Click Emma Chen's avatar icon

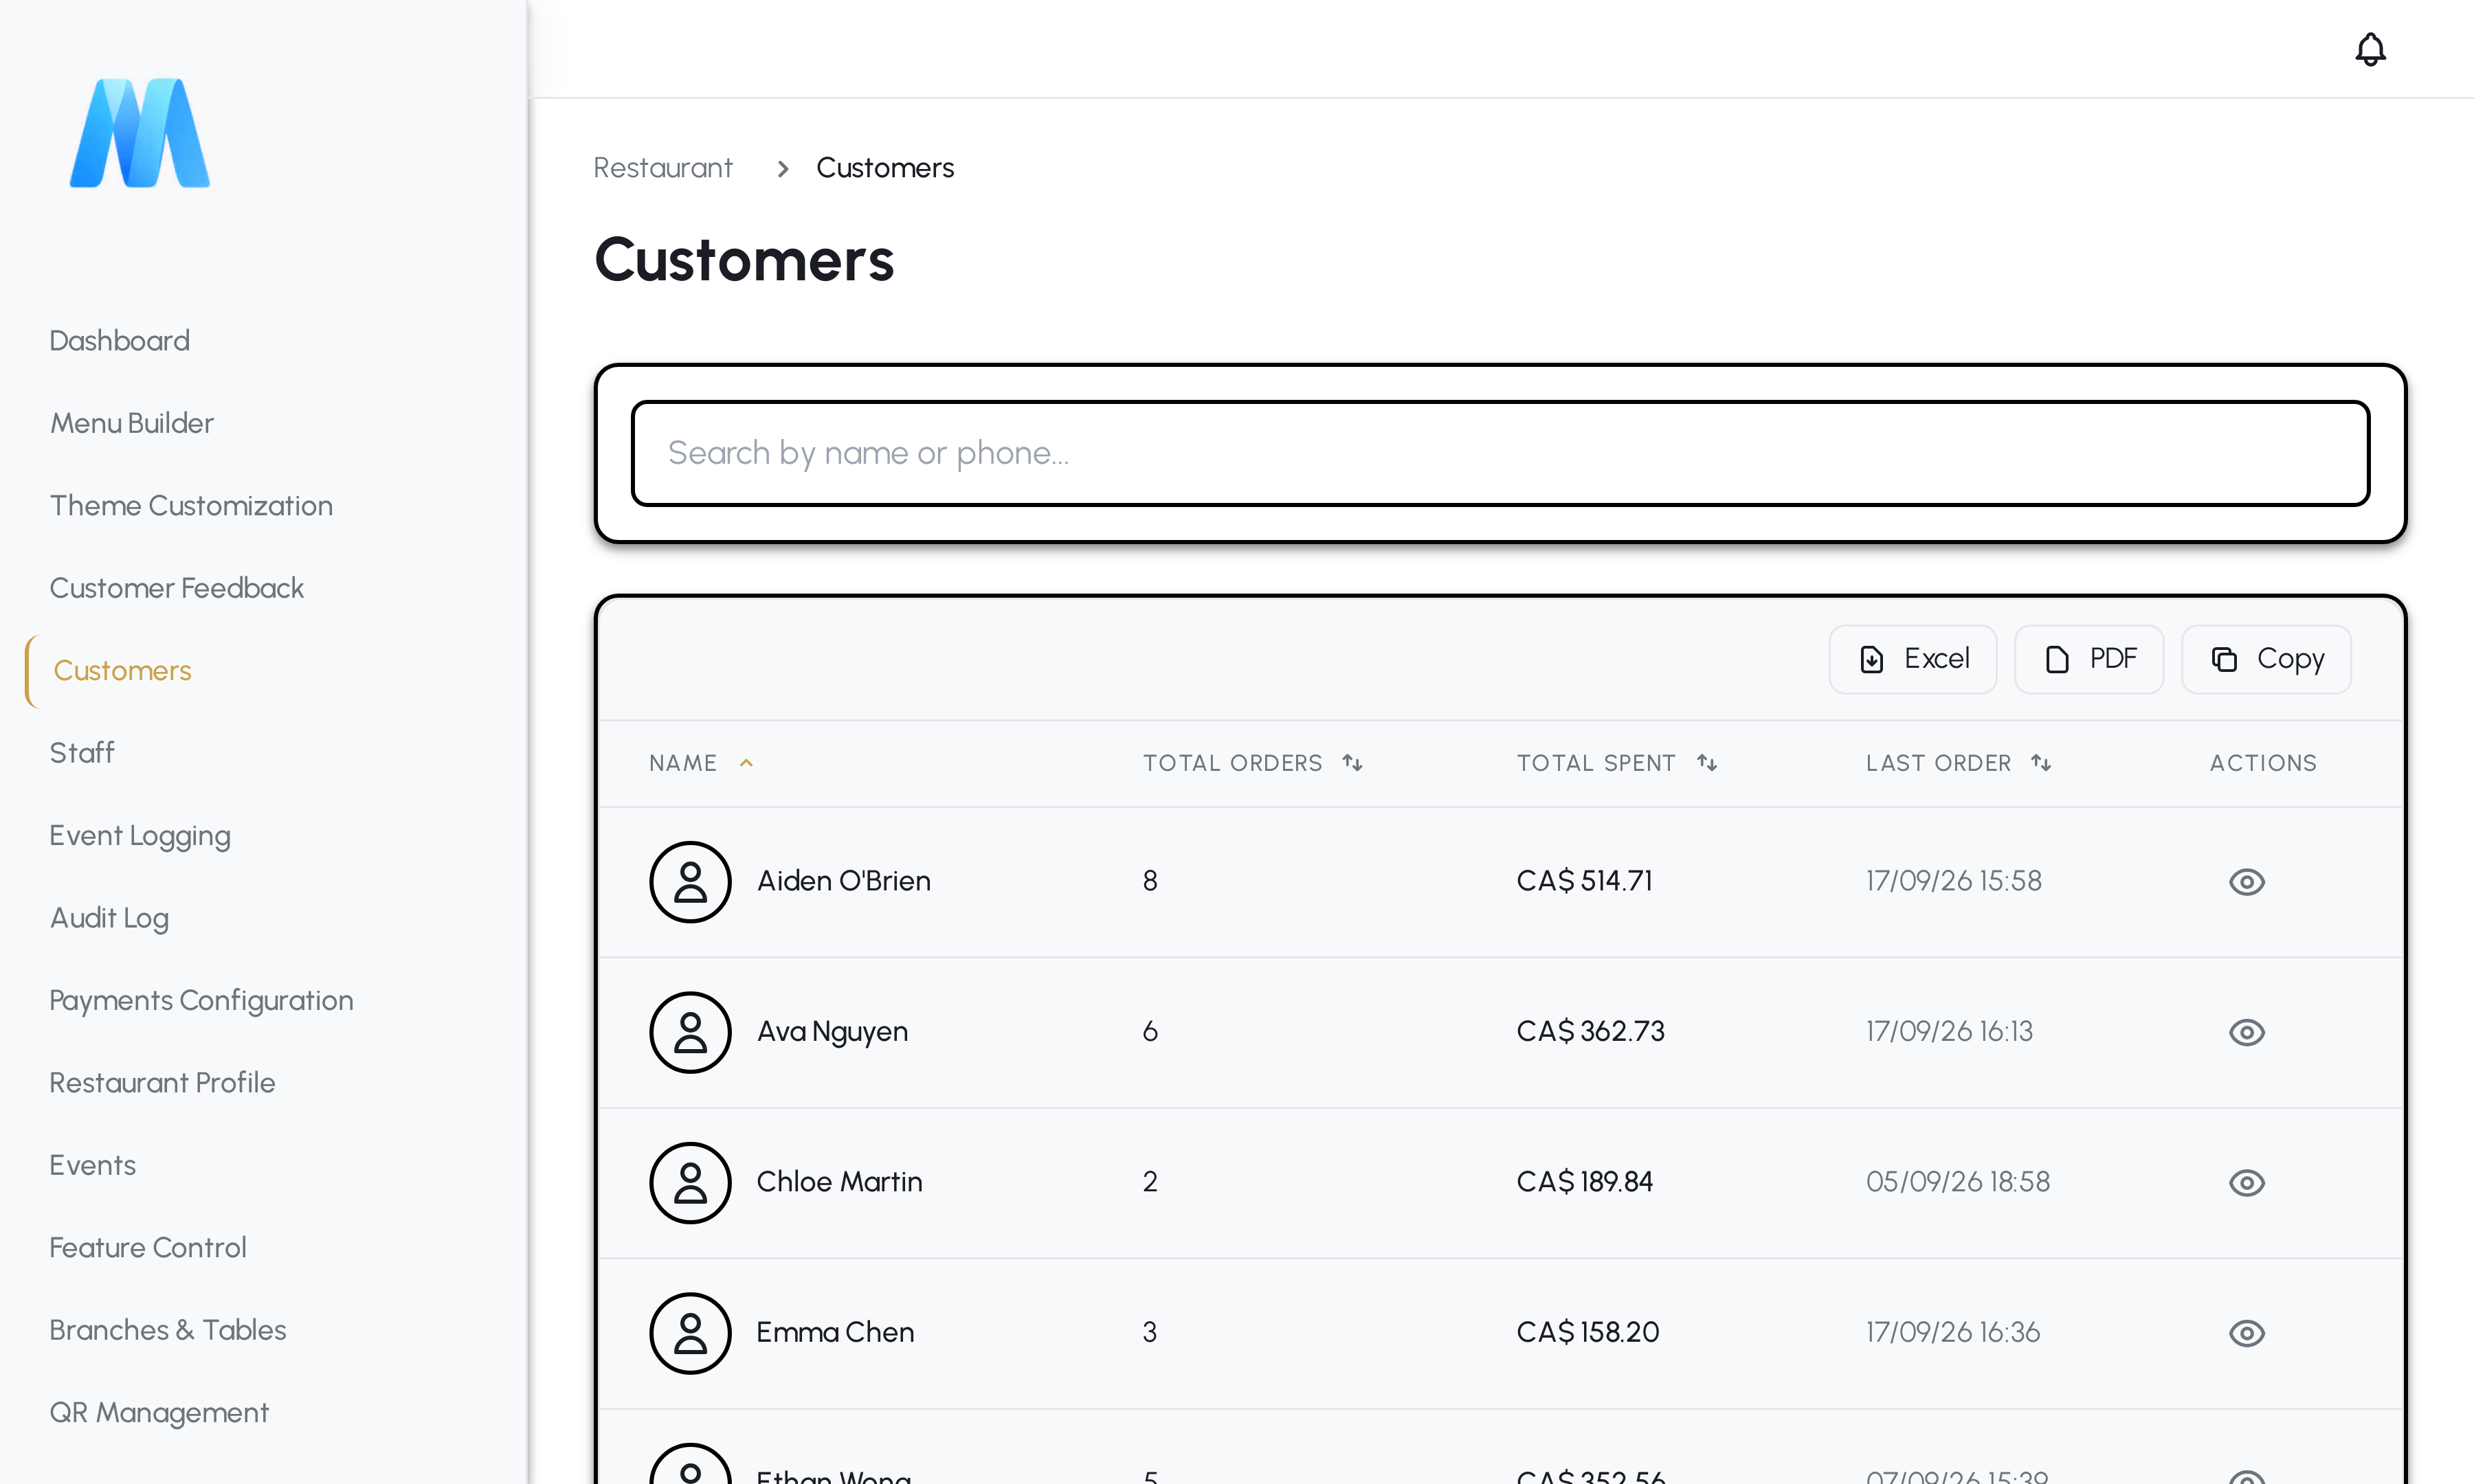click(x=690, y=1333)
